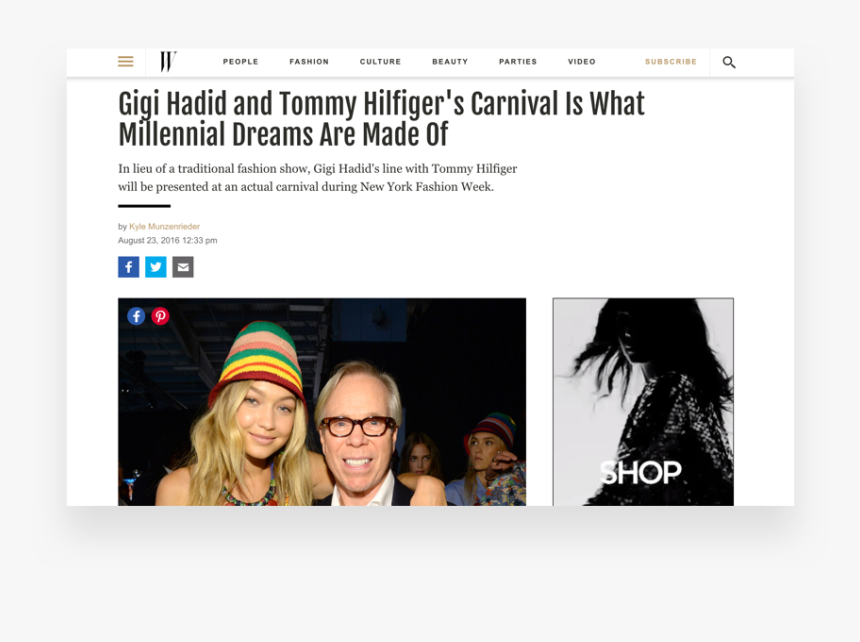Pin photo using Pinterest icon

[x=161, y=316]
